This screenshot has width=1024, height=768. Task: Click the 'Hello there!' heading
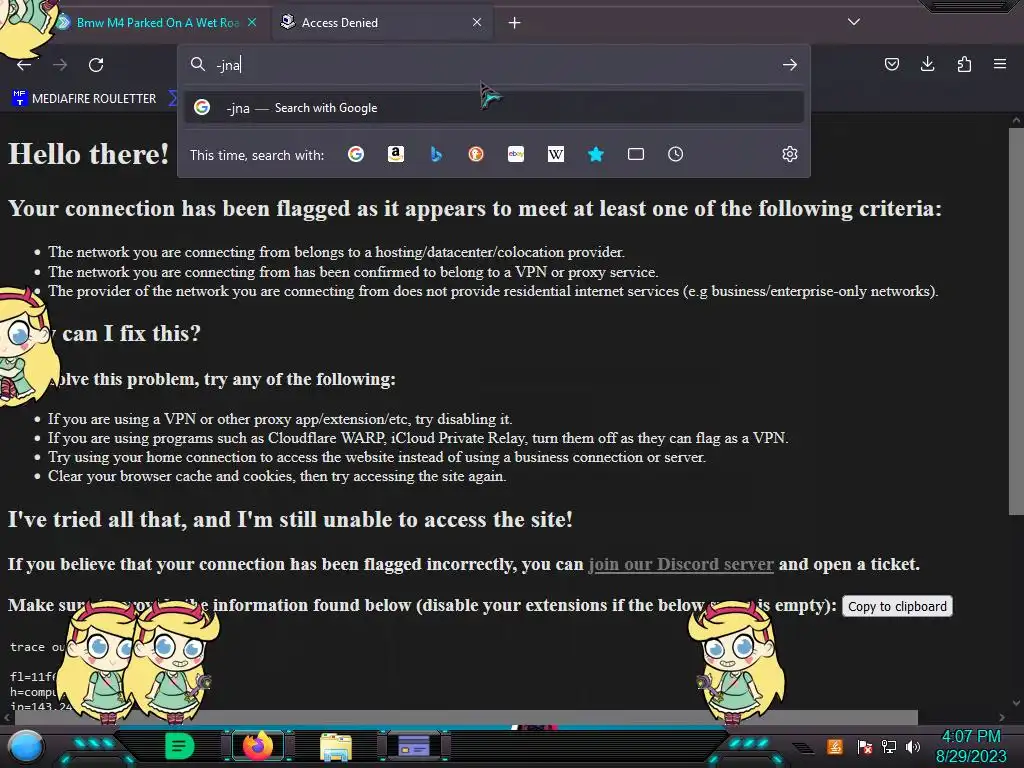[89, 154]
